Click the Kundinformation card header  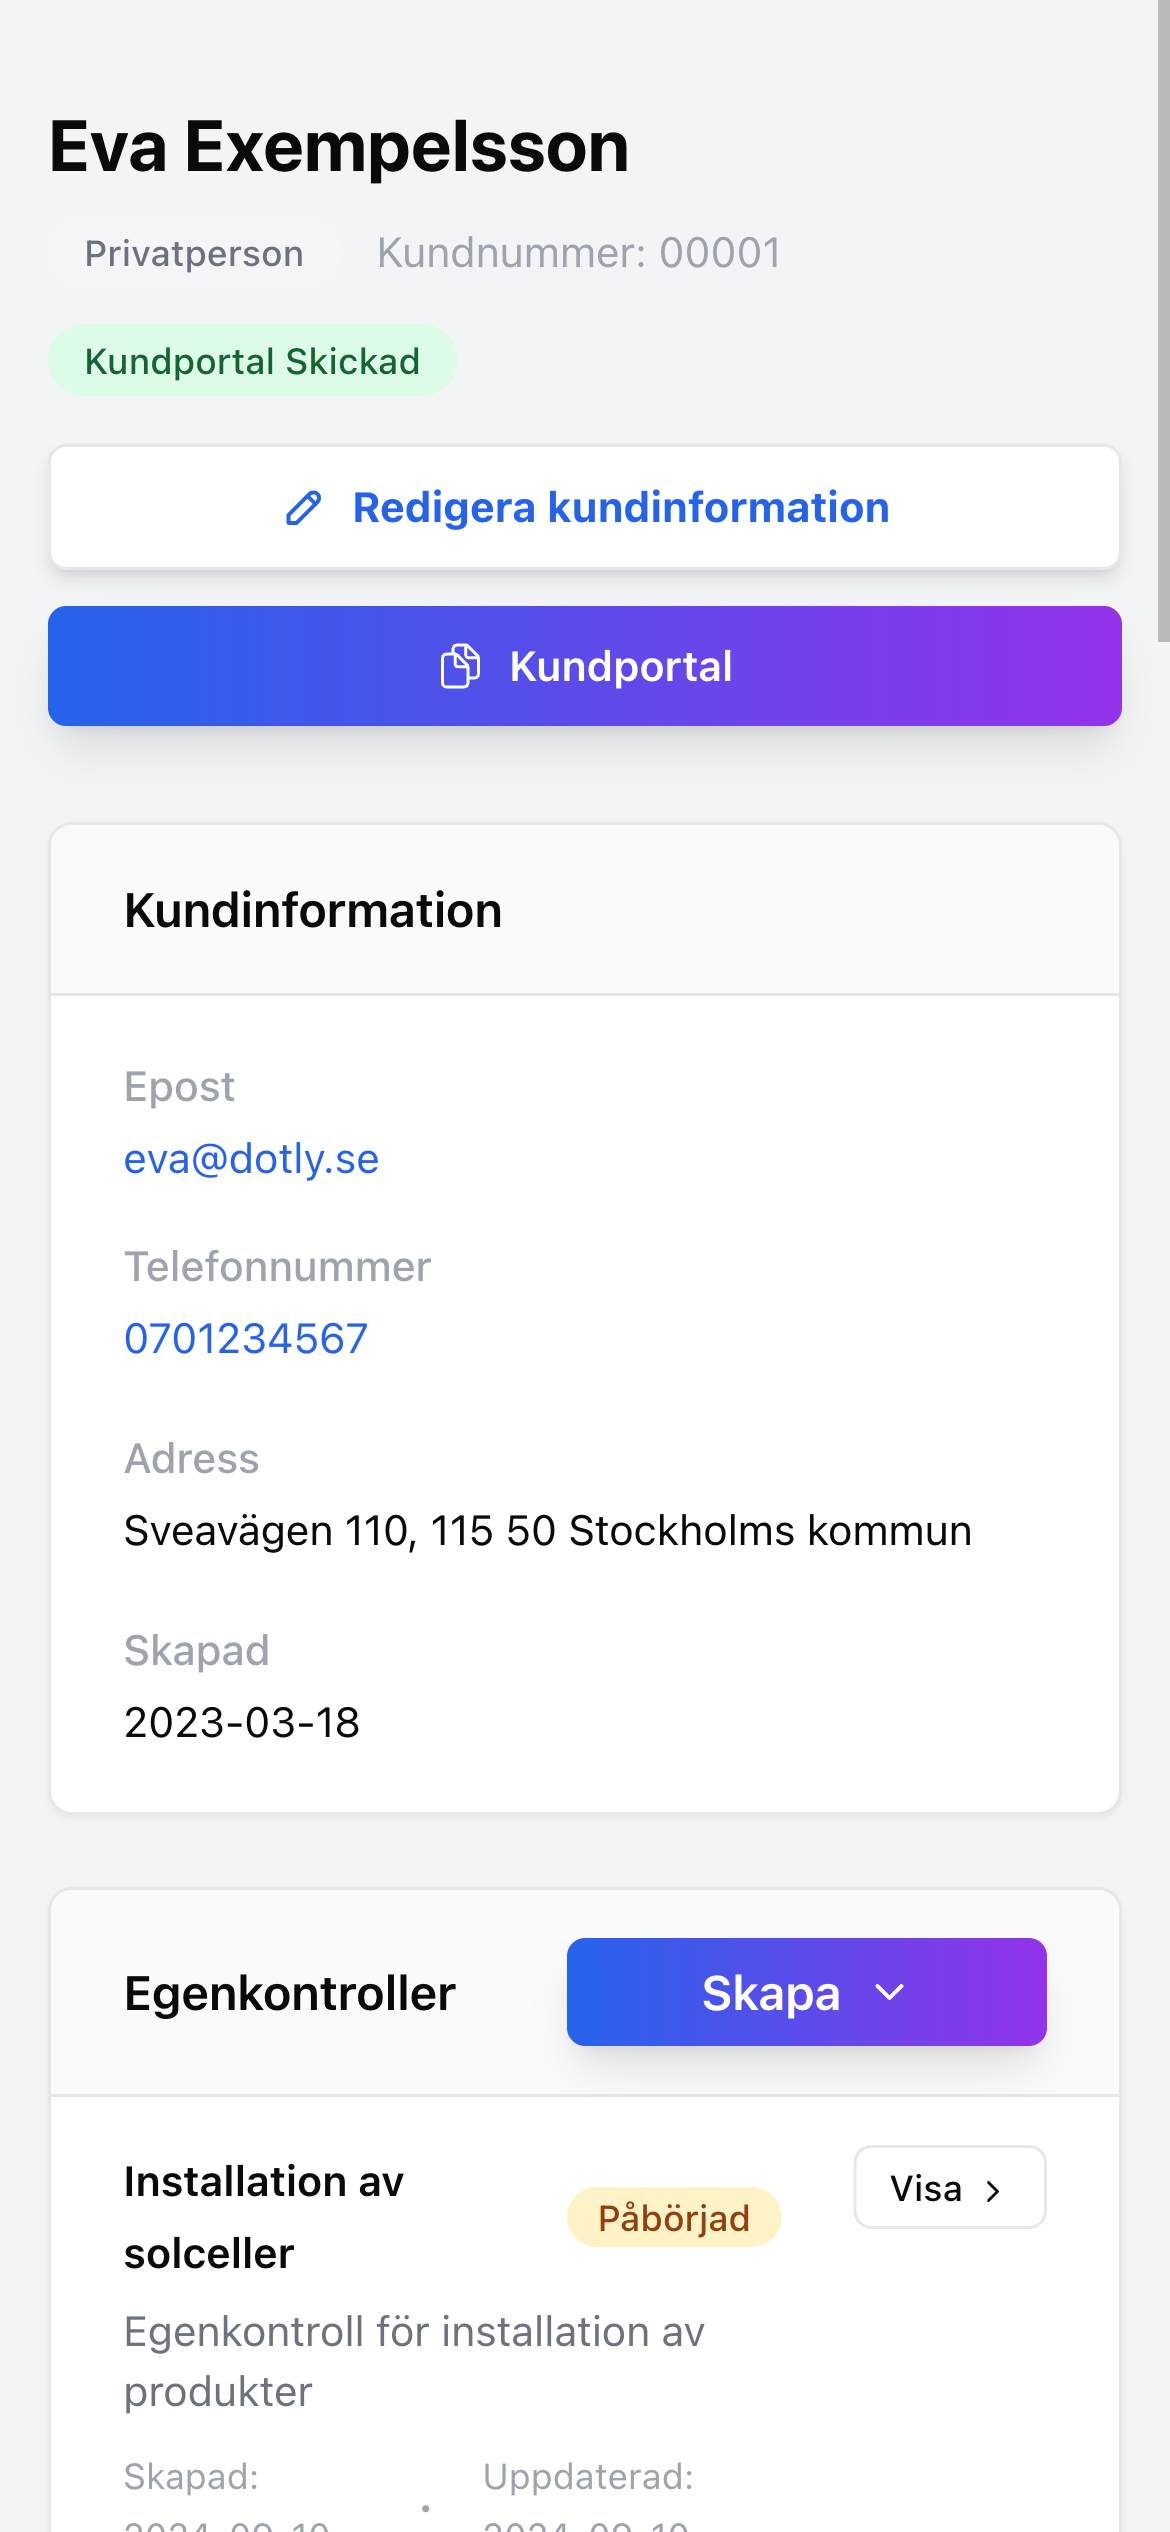(313, 910)
